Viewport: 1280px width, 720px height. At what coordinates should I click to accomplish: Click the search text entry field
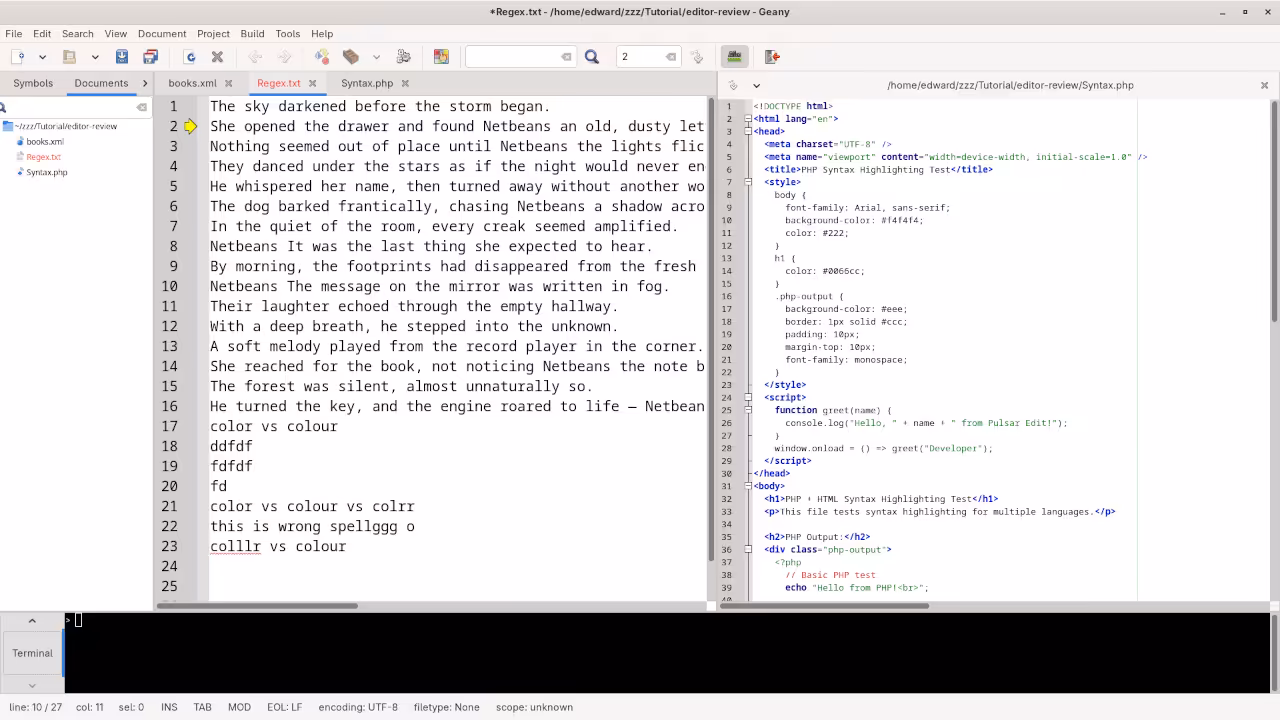[x=515, y=56]
